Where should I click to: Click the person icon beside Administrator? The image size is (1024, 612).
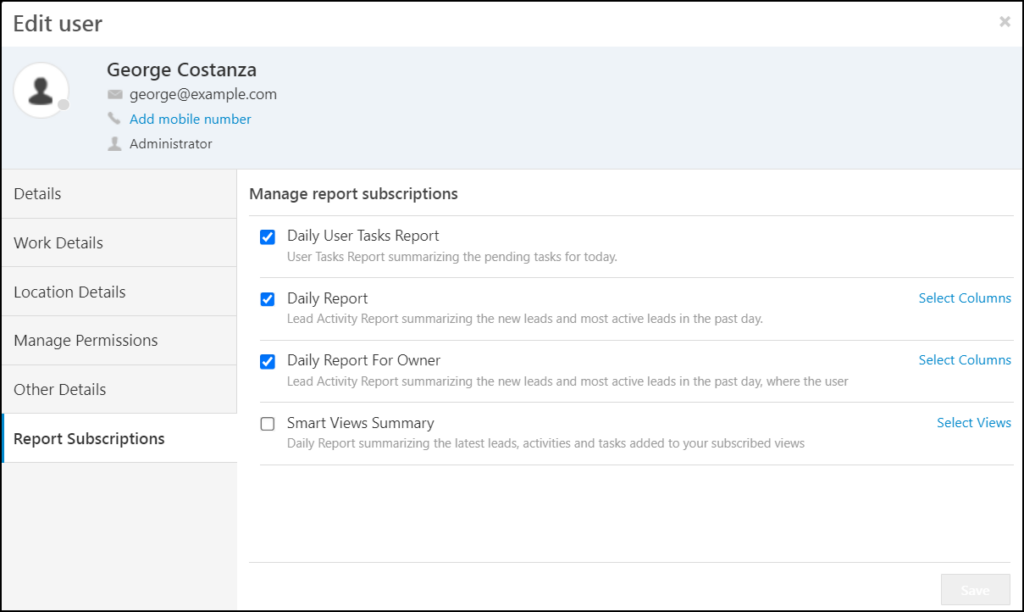pyautogui.click(x=115, y=143)
